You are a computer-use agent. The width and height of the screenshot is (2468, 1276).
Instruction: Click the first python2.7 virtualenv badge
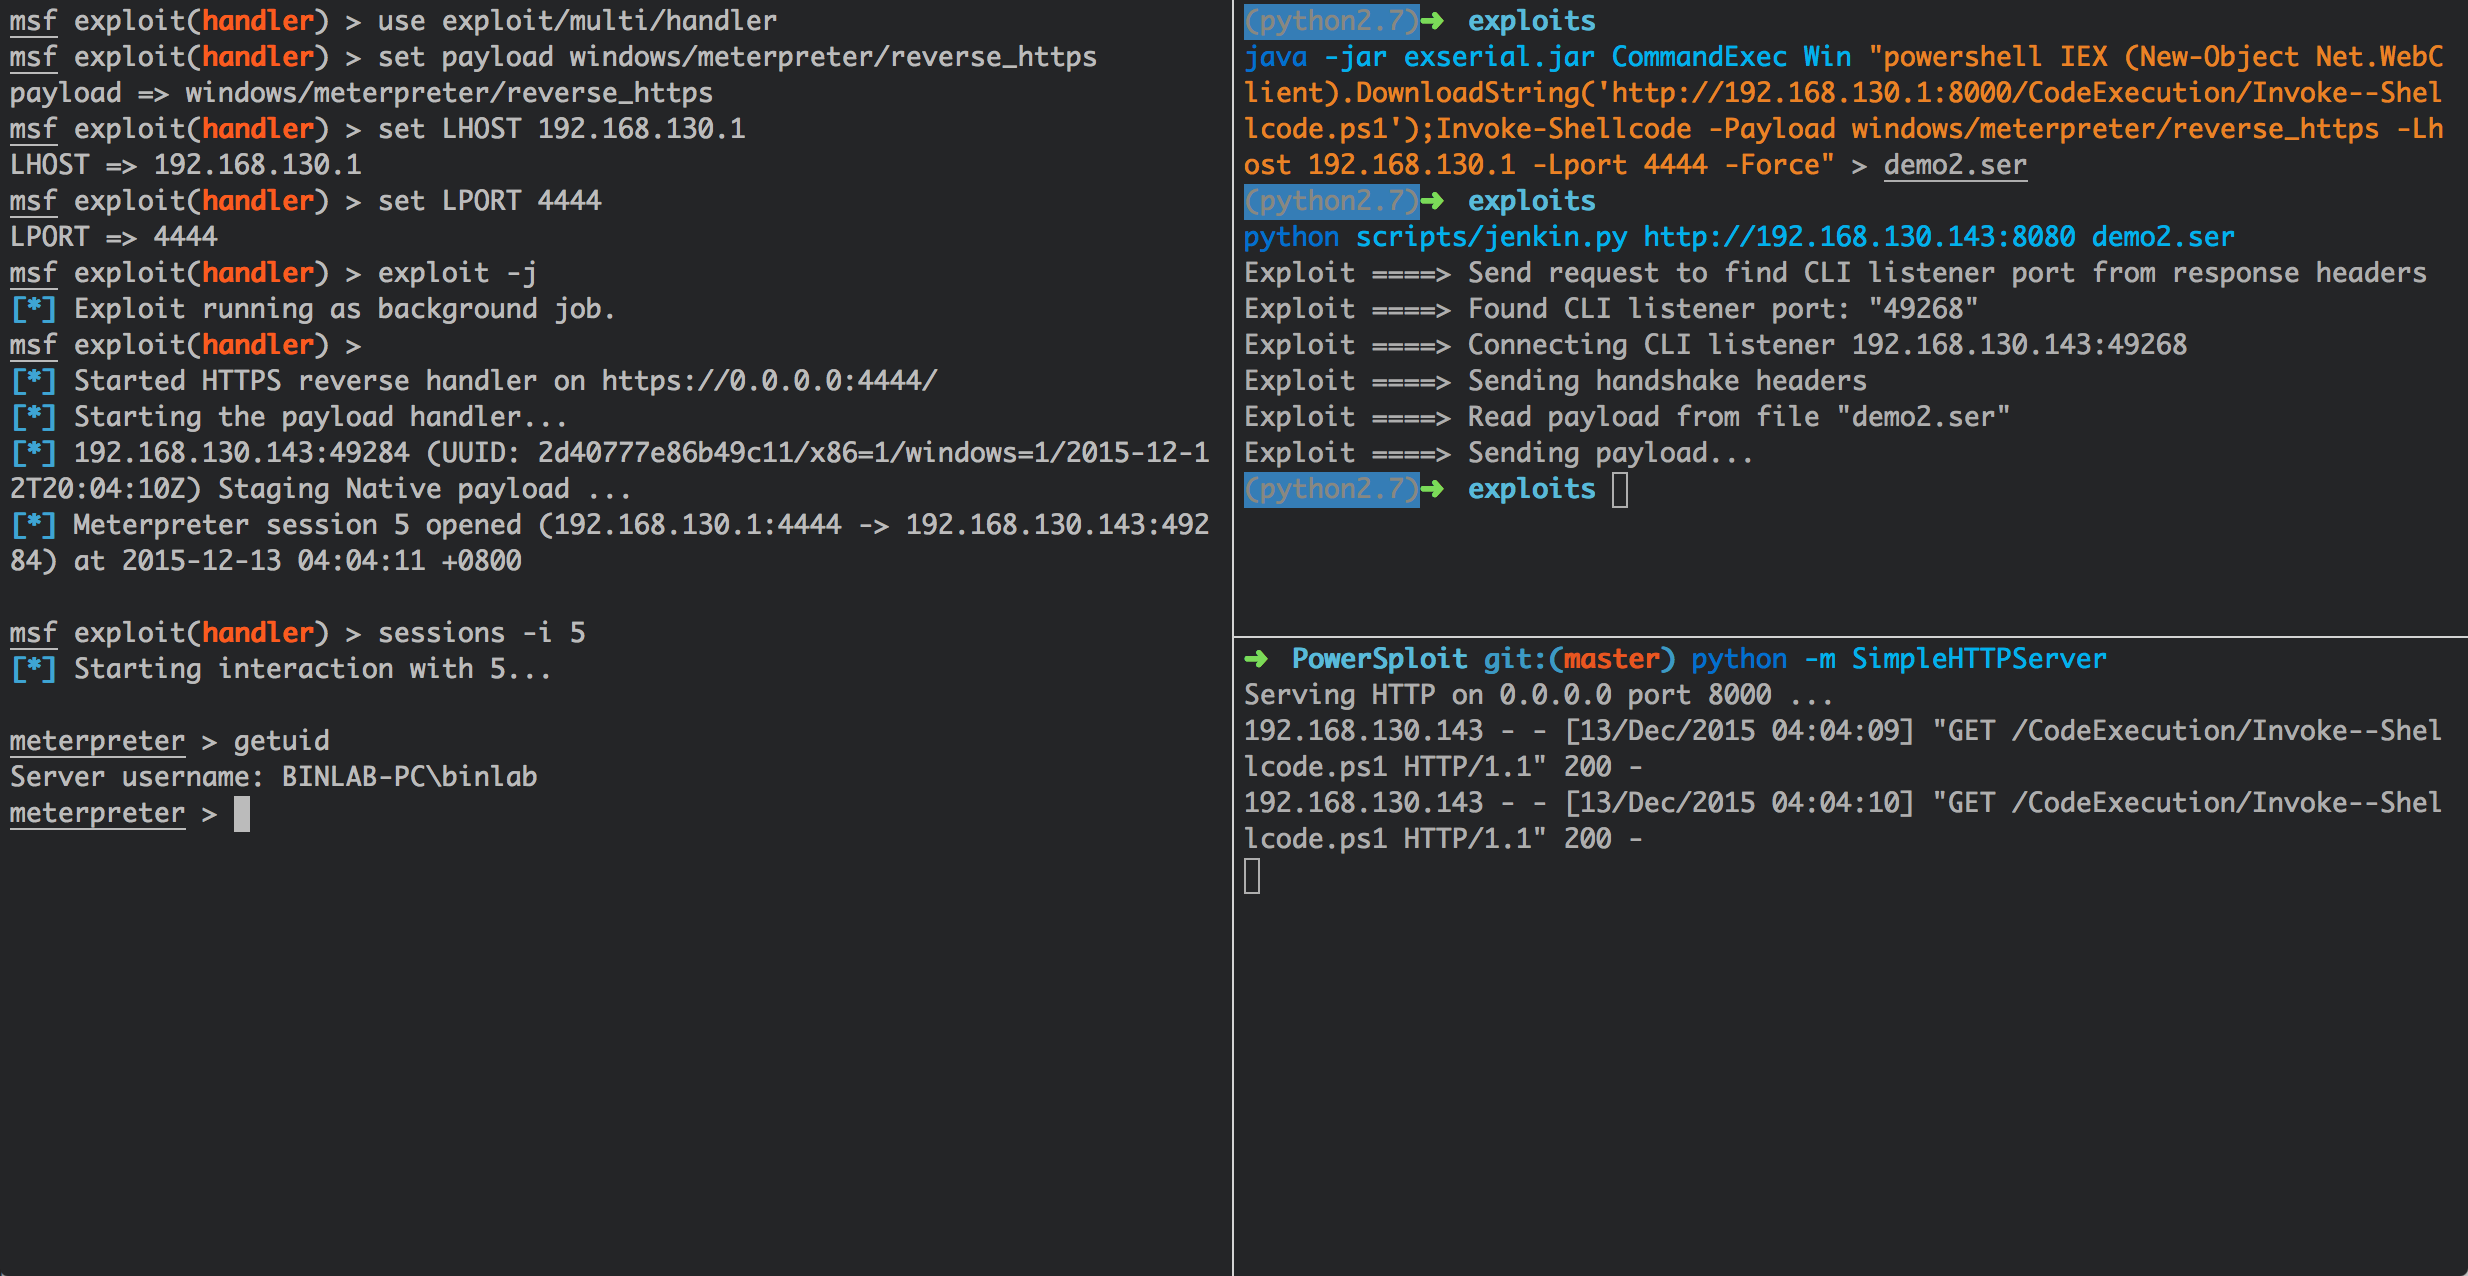[x=1330, y=21]
